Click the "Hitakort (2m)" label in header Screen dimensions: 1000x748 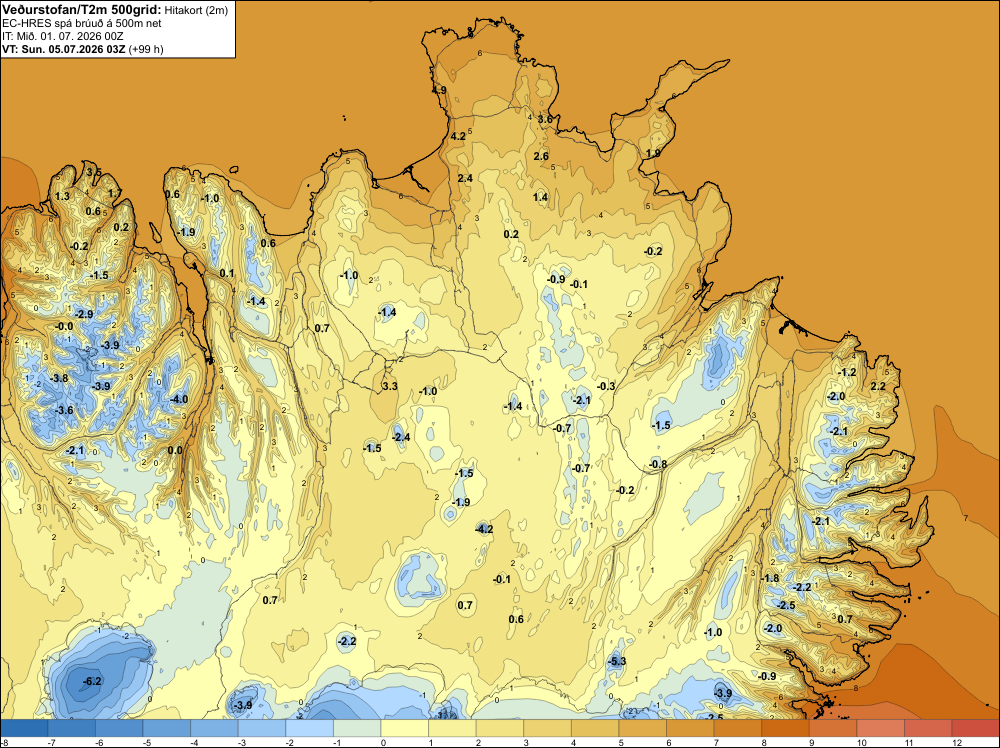[196, 10]
